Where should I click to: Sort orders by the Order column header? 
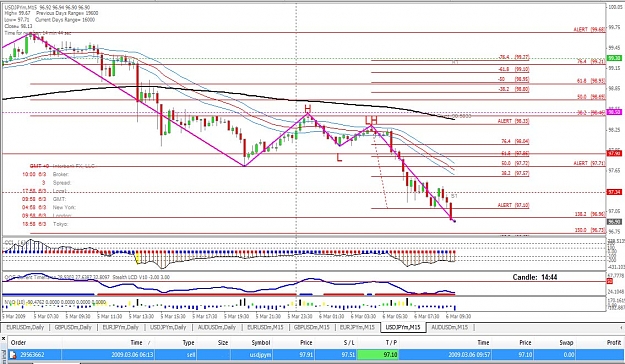click(x=18, y=342)
